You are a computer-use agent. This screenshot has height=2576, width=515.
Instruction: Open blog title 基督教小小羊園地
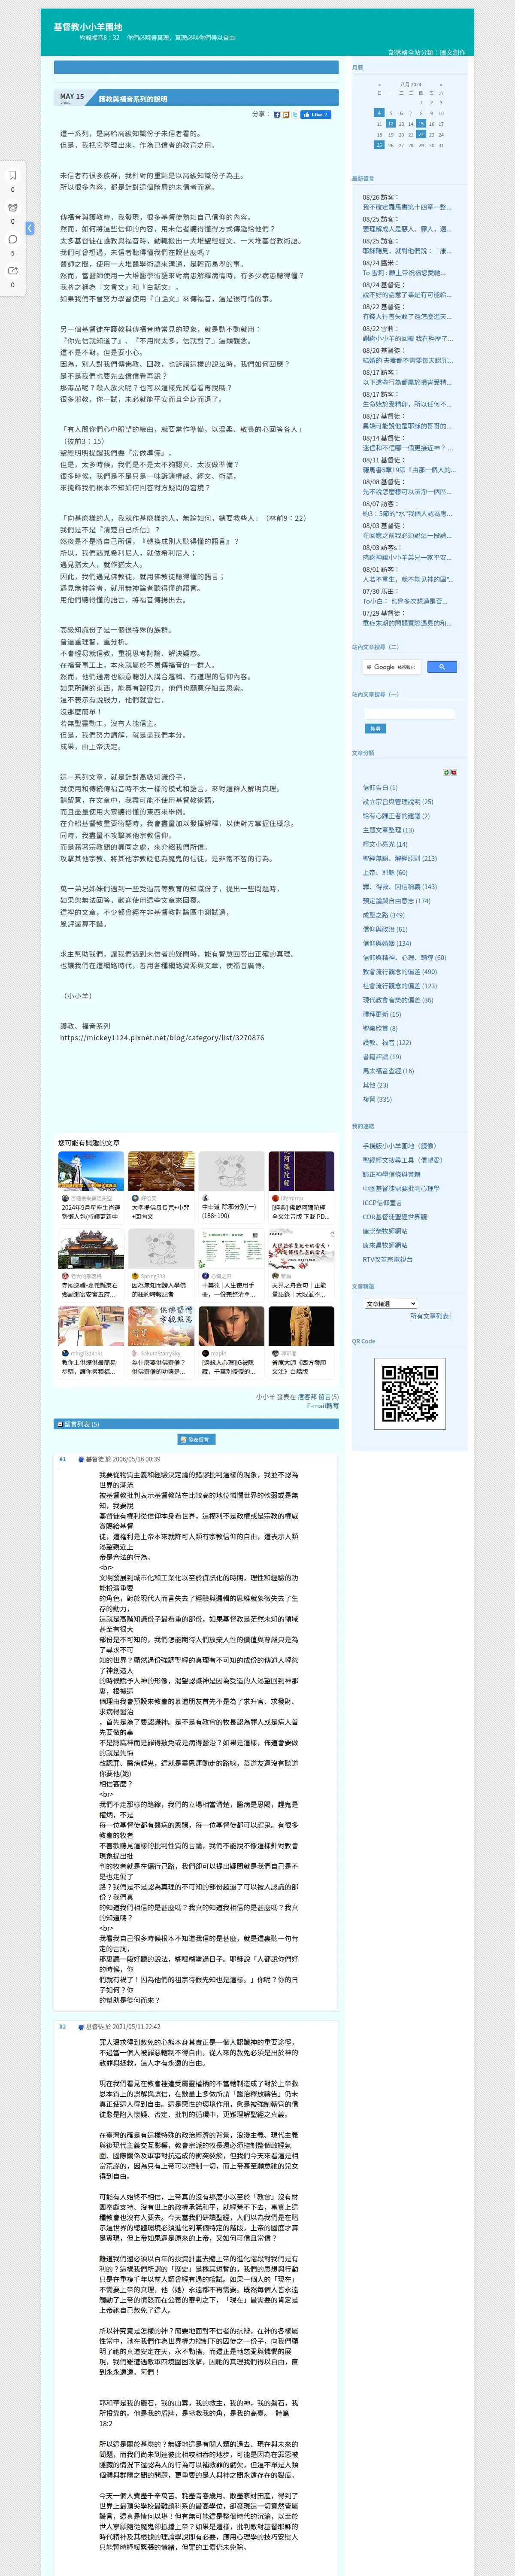point(88,27)
